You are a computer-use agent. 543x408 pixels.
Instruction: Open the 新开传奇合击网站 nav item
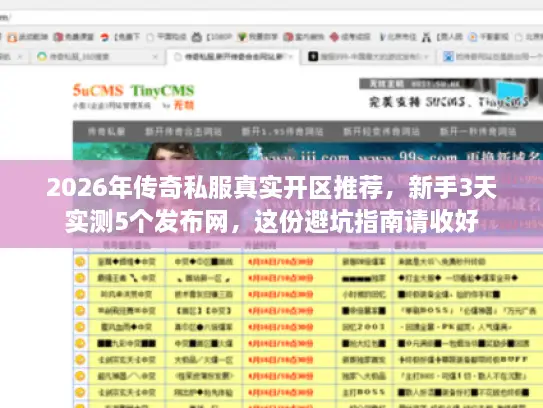183,131
